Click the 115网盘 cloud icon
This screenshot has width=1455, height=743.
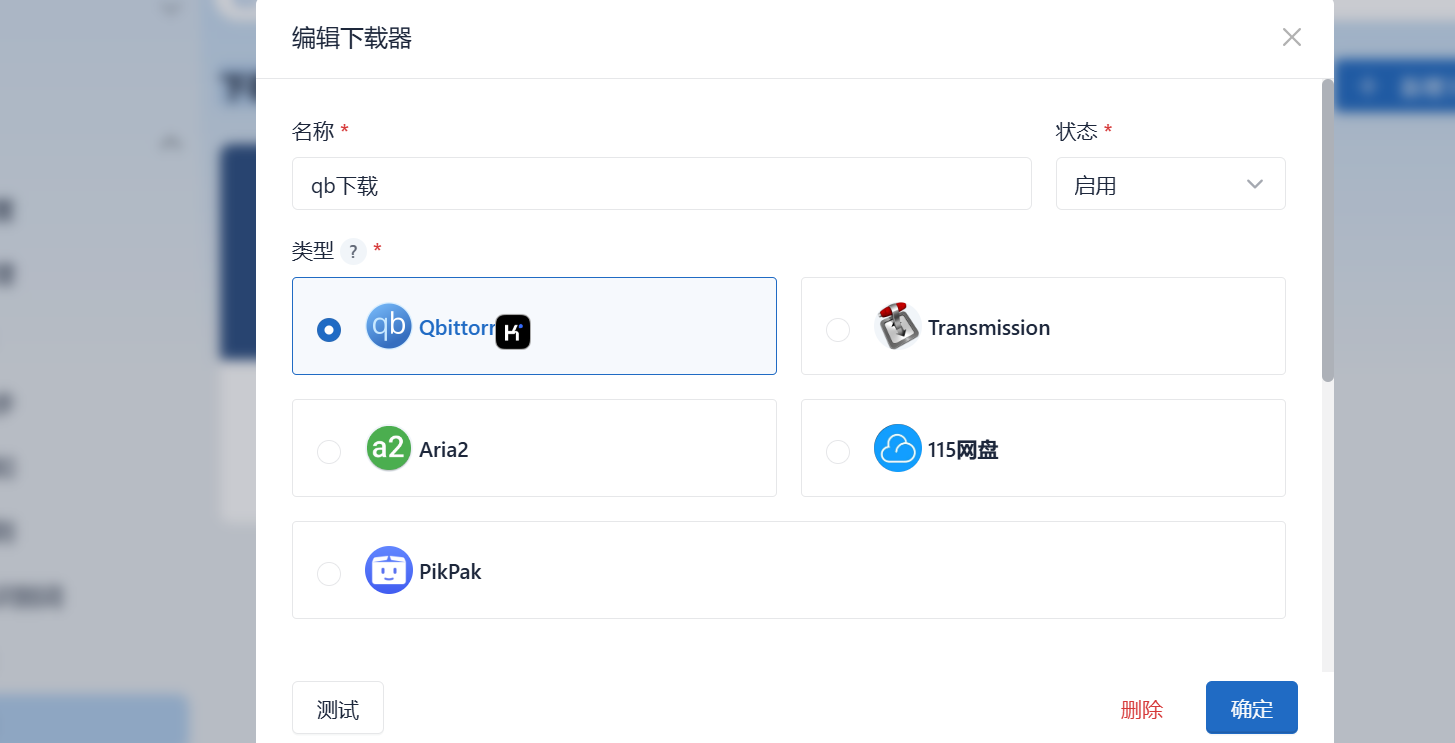point(897,448)
